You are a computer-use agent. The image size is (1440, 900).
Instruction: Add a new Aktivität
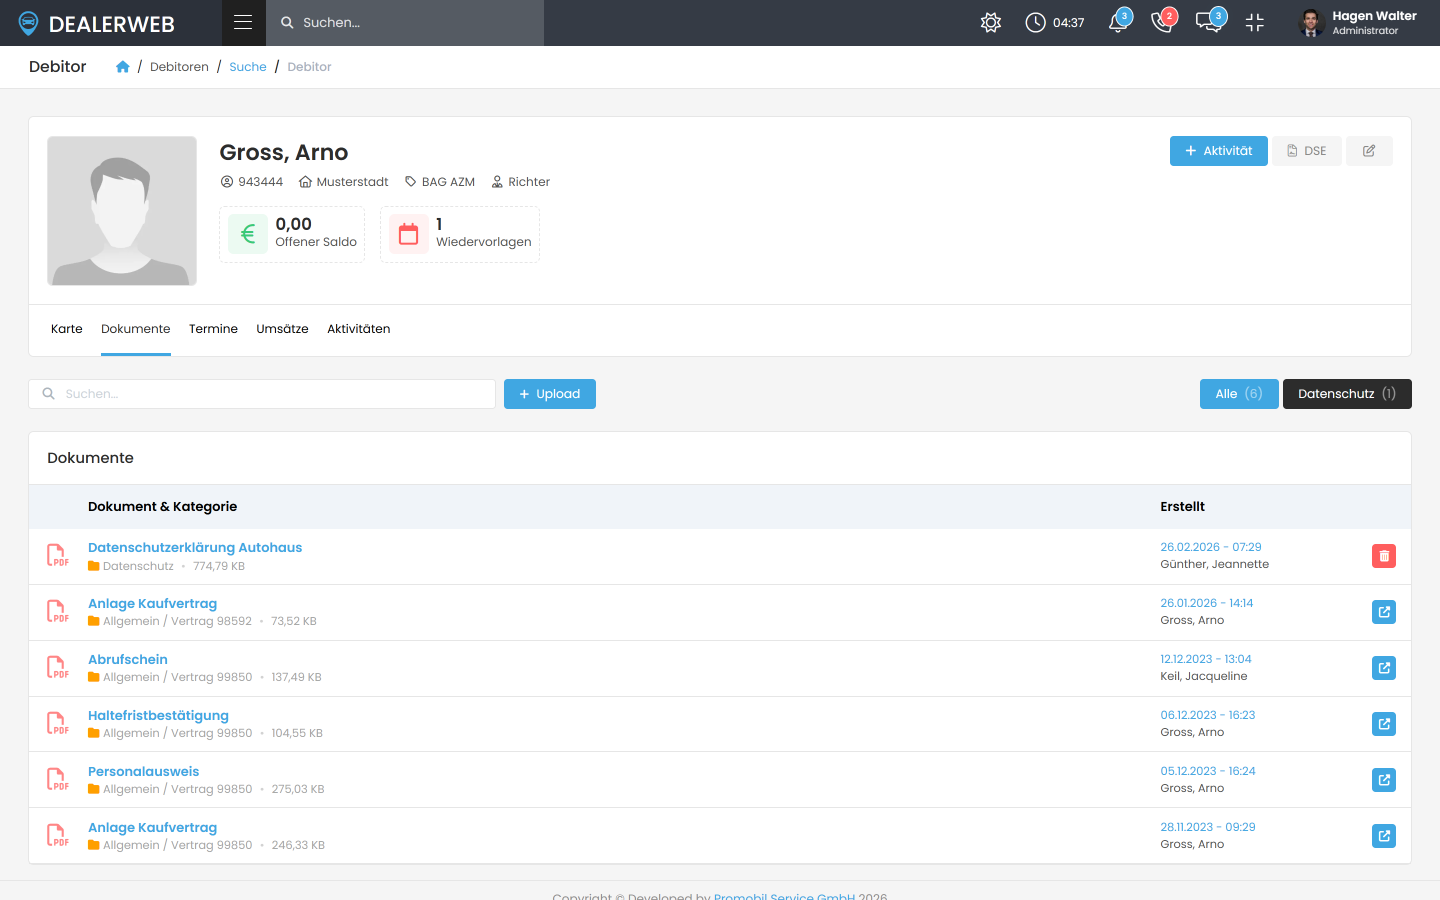tap(1219, 151)
